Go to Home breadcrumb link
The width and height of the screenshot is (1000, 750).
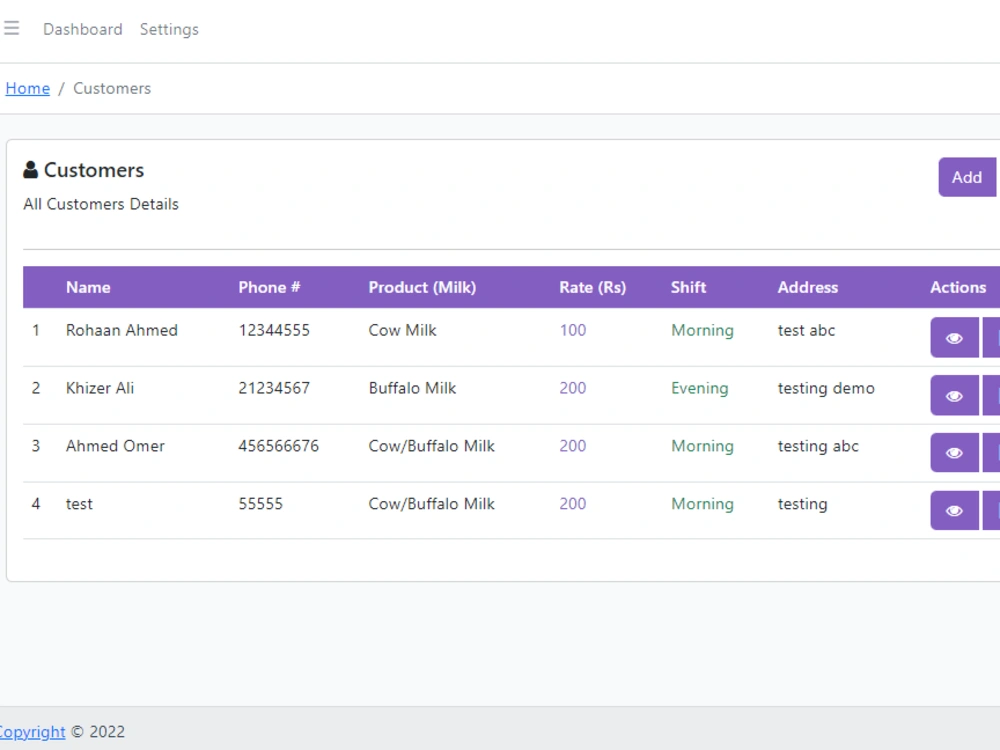tap(27, 89)
